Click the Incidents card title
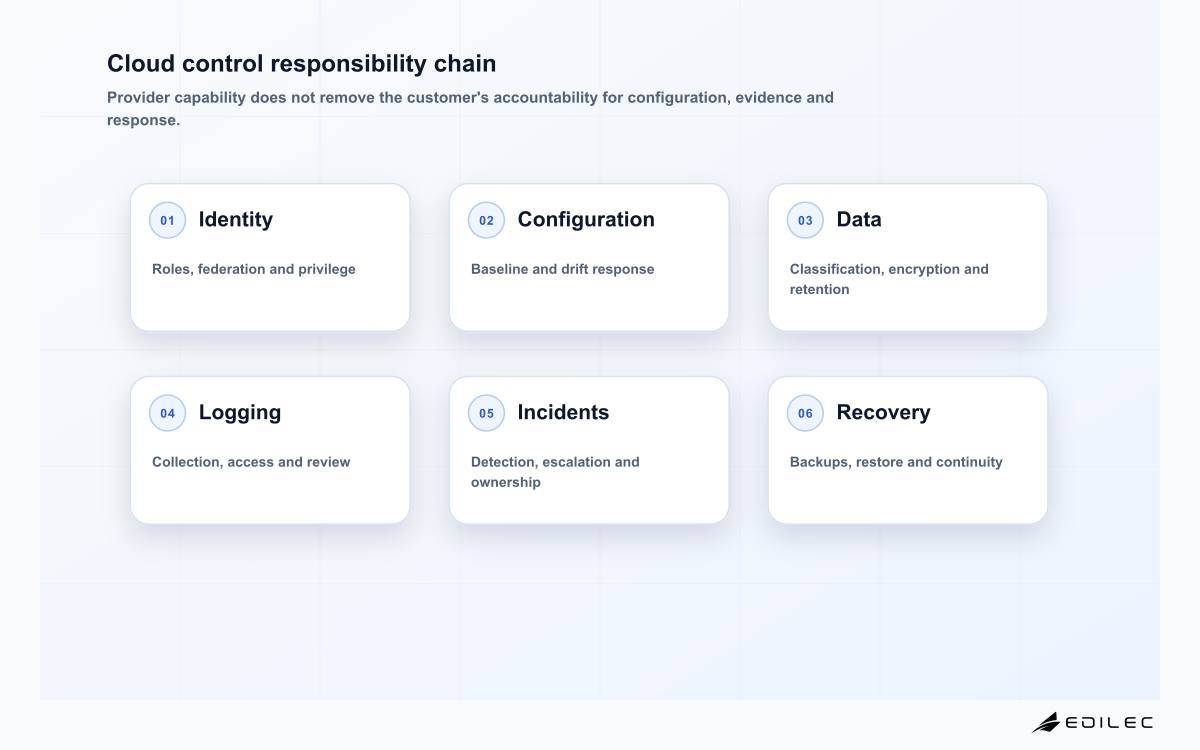Screen dimensions: 1200x750 [563, 412]
